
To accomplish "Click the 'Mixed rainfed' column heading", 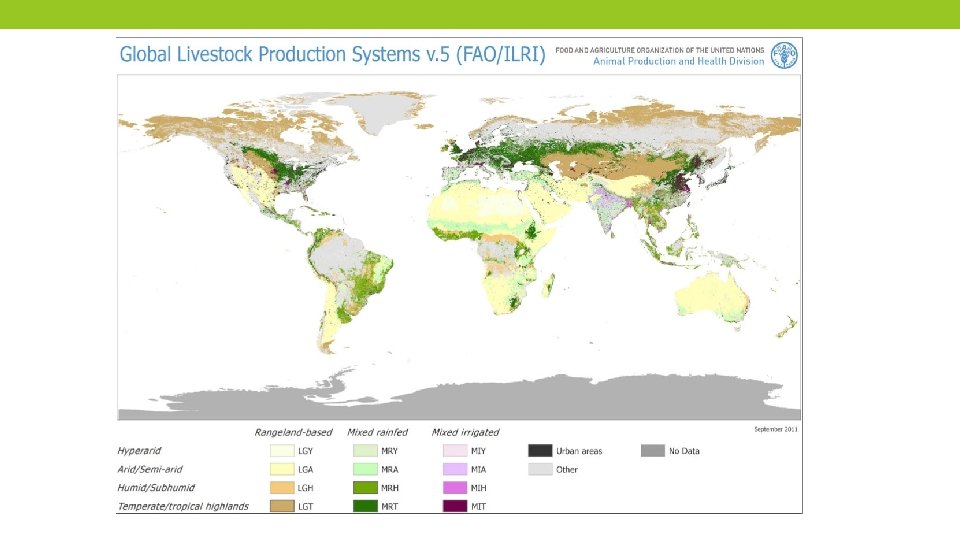I will [377, 432].
